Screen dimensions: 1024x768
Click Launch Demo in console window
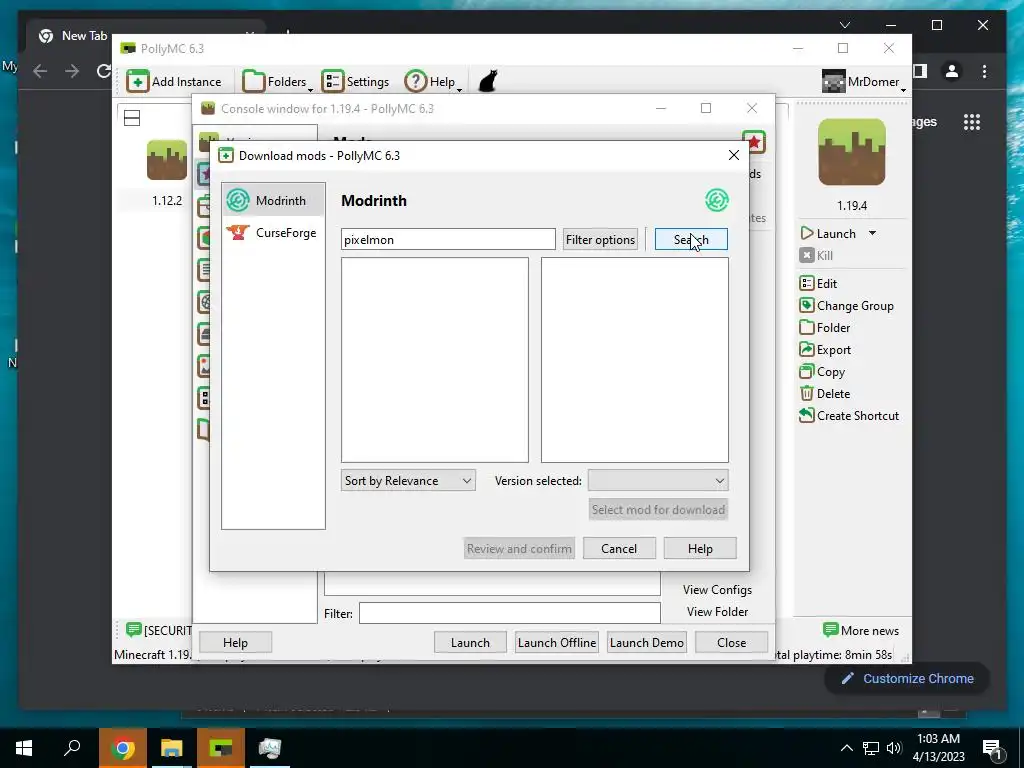point(647,643)
